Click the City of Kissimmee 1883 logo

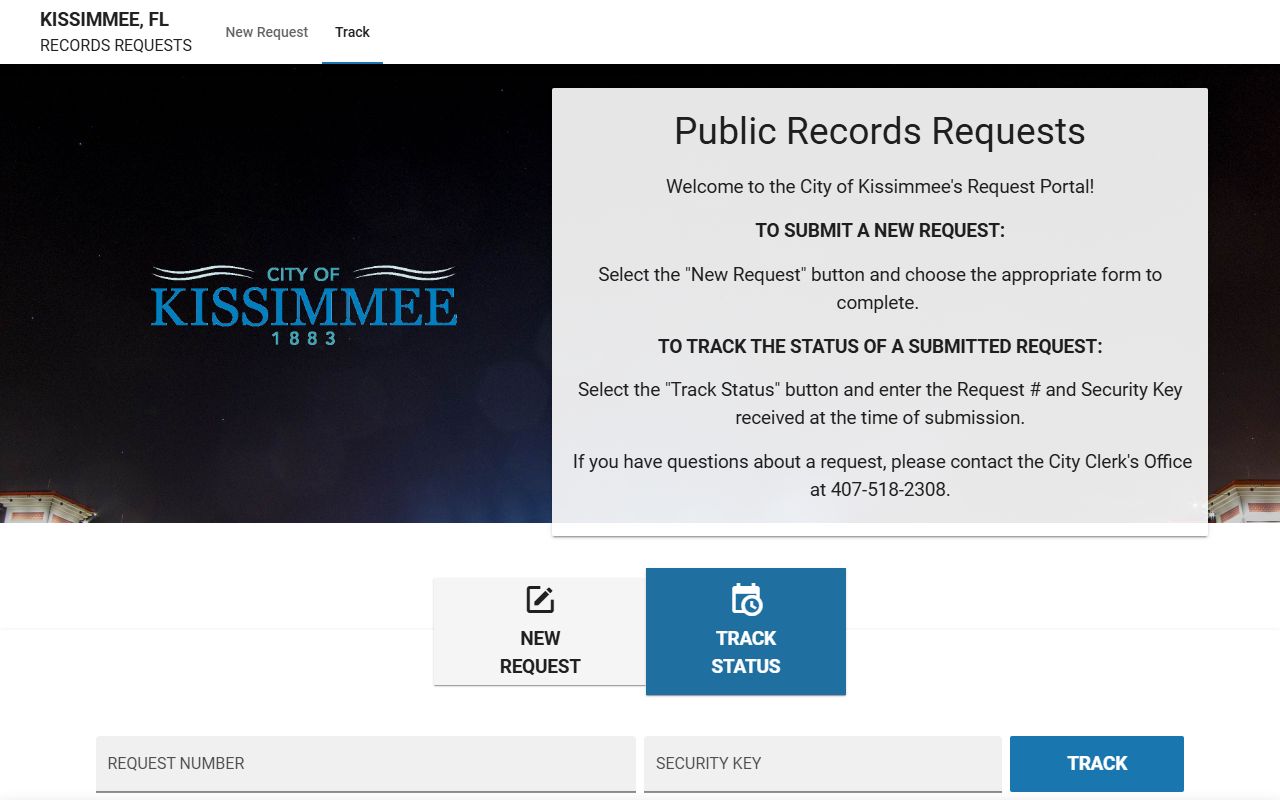coord(304,305)
